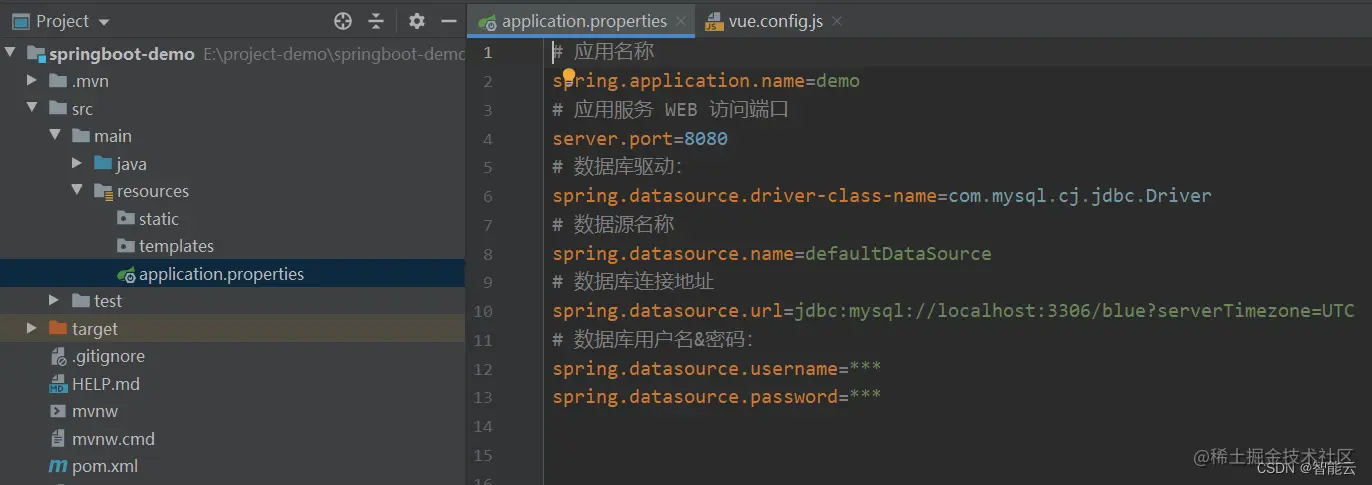1372x485 pixels.
Task: Click the .gitignore file icon
Action: pos(58,356)
